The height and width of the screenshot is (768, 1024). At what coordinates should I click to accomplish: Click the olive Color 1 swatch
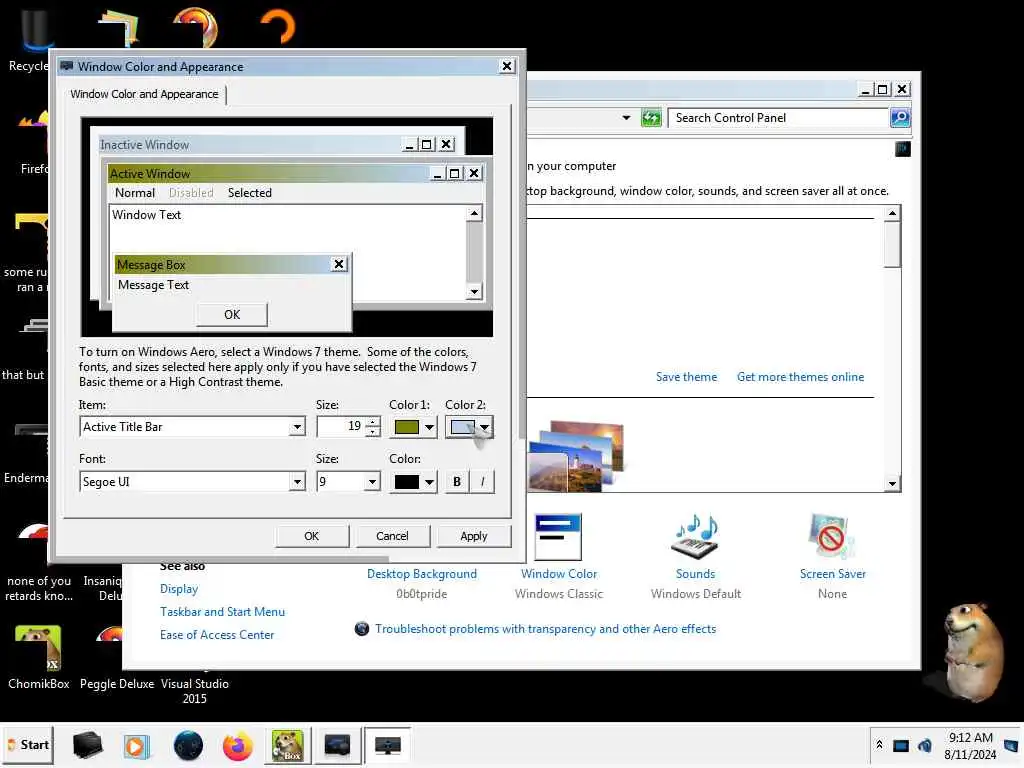pos(407,427)
